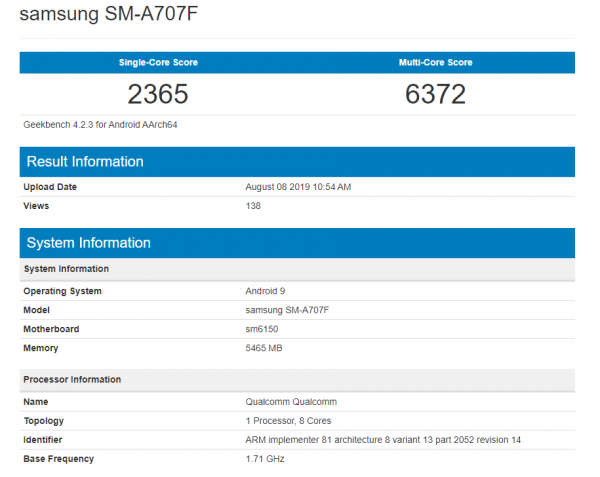
Task: Click the Motherboard label
Action: click(x=51, y=329)
